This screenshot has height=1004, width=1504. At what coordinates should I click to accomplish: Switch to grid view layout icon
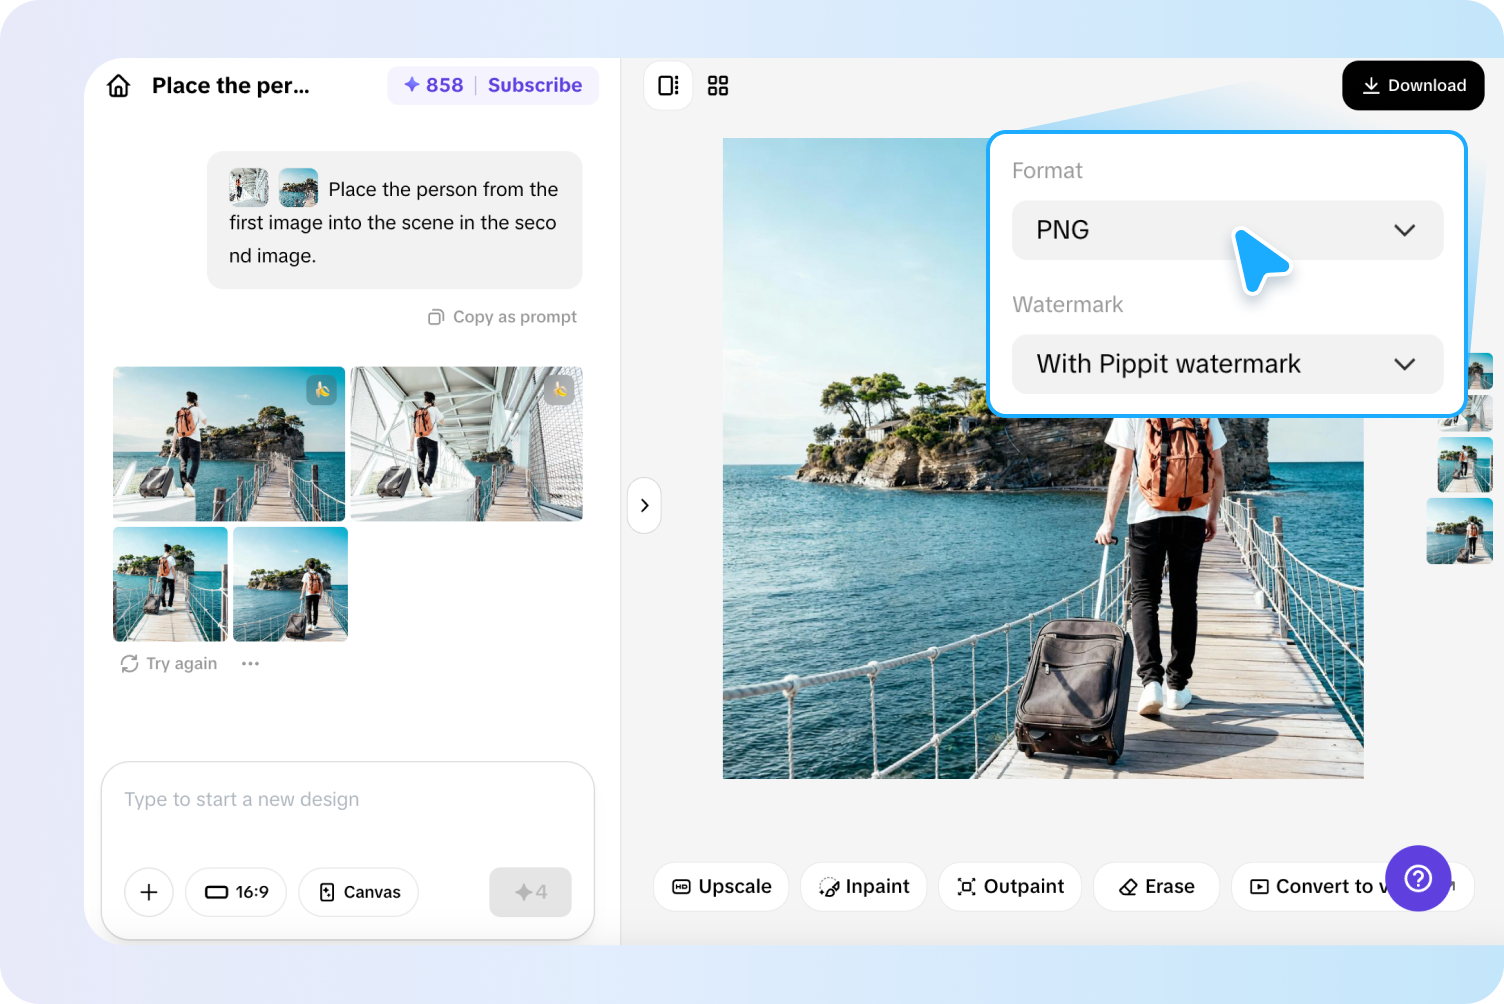point(718,86)
